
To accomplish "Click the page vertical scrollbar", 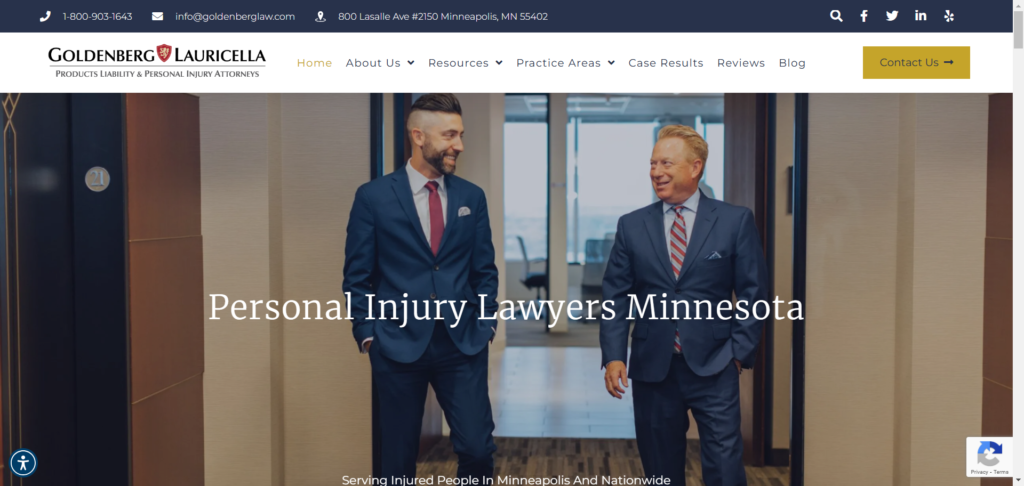I will (x=1018, y=243).
